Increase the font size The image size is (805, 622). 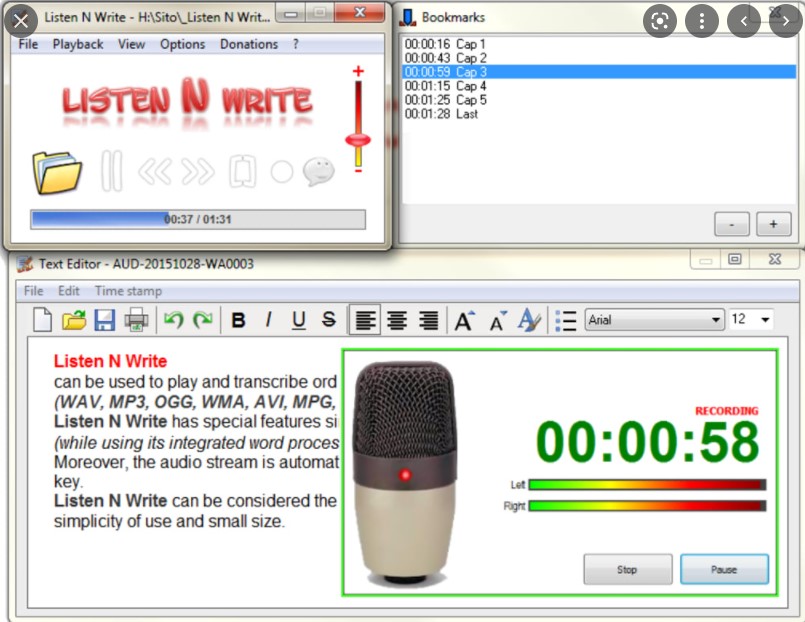point(465,320)
